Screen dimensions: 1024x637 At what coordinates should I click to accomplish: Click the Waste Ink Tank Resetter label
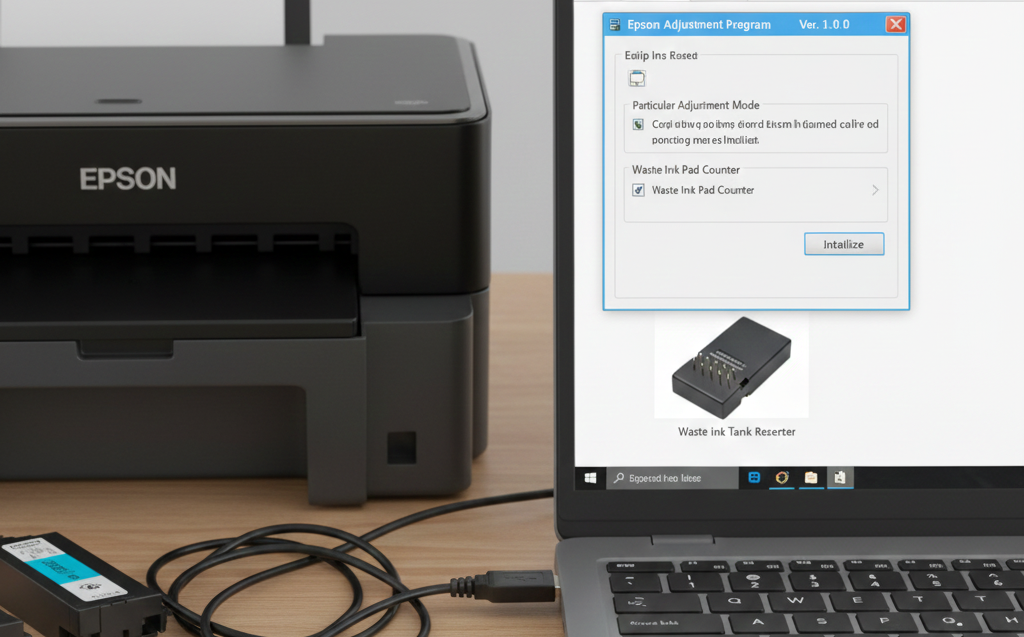pos(735,431)
